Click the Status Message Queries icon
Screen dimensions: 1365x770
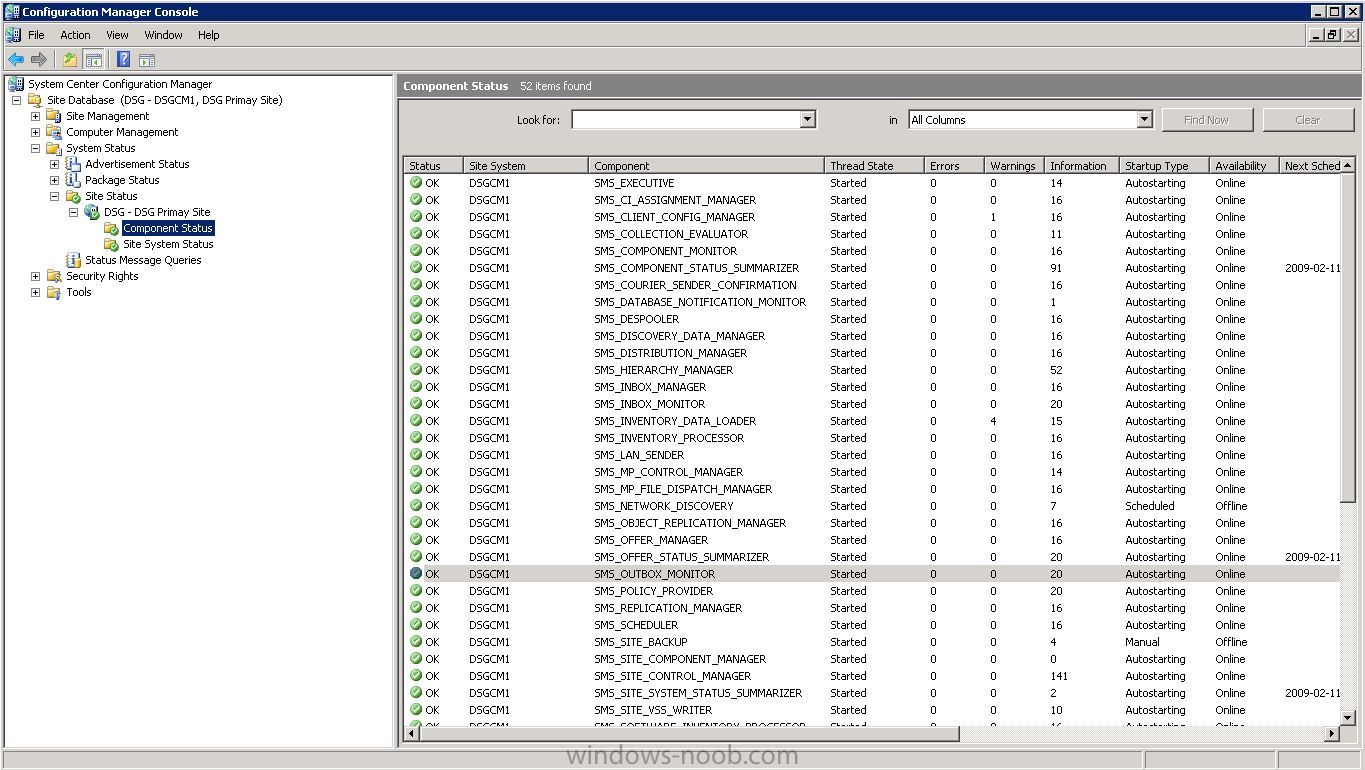[x=73, y=260]
